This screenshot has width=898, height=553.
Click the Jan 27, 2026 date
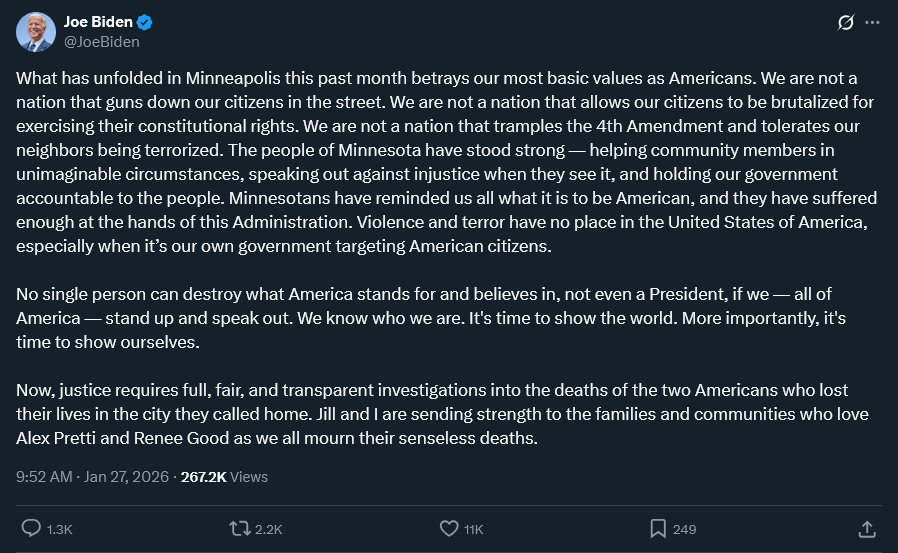click(x=127, y=477)
